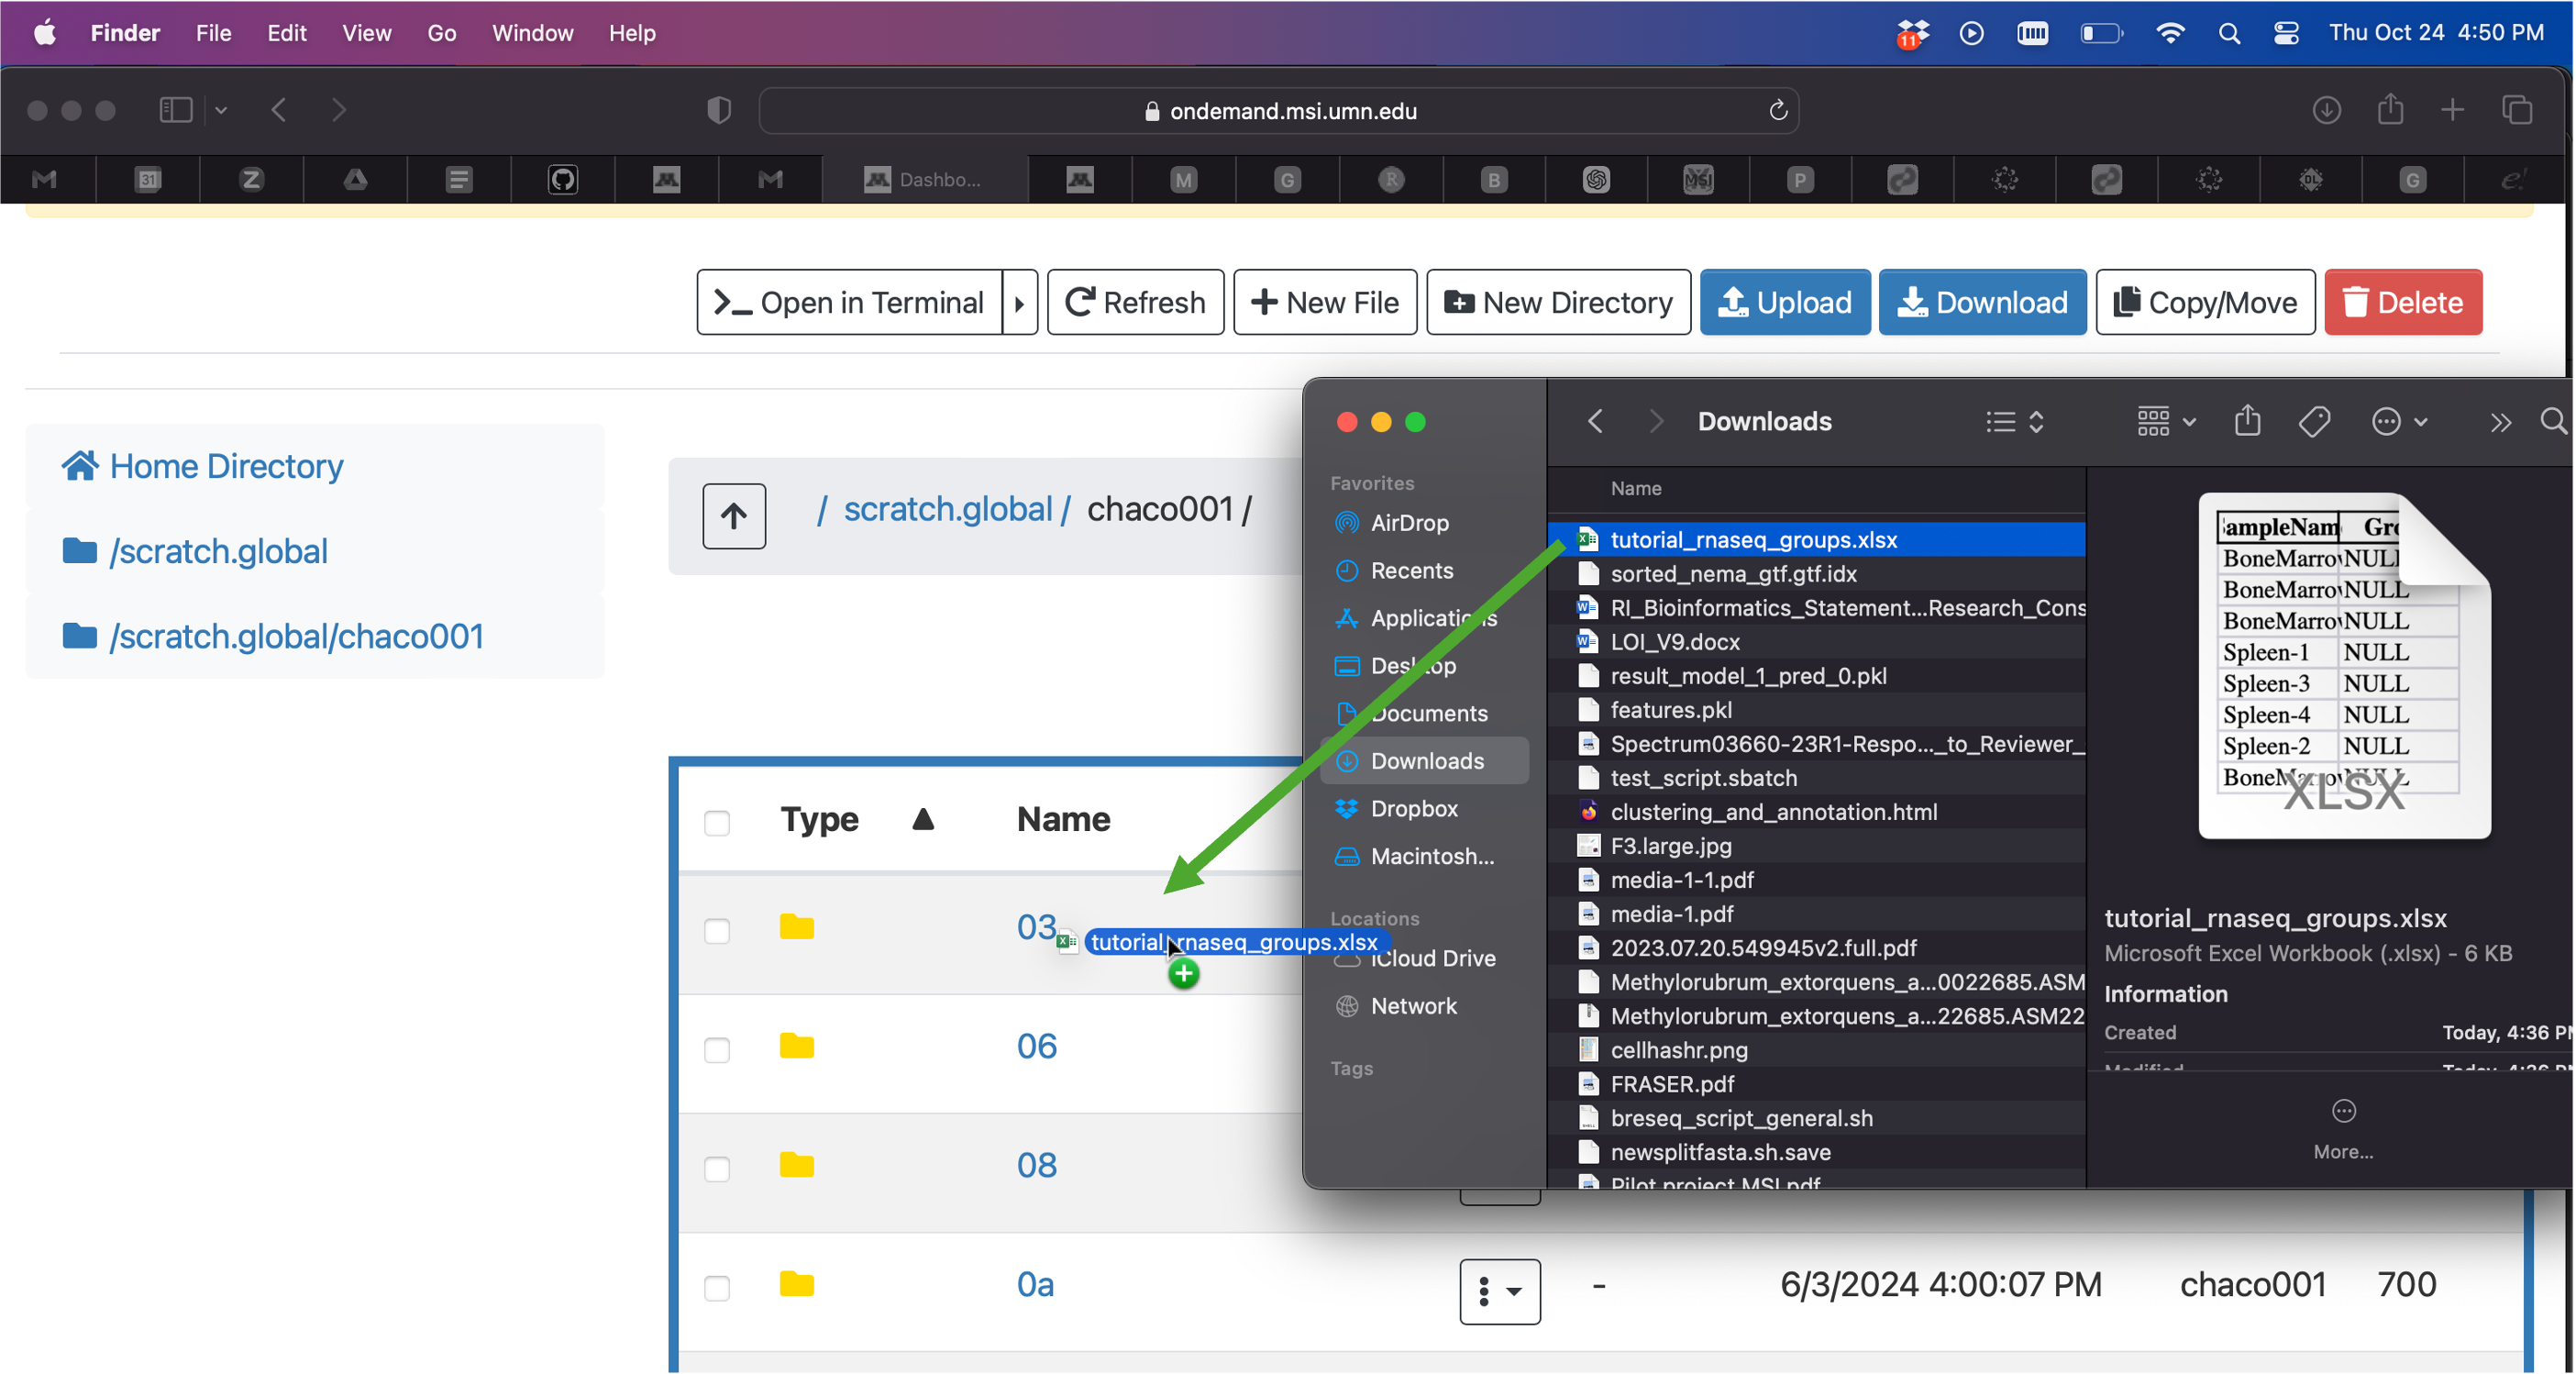This screenshot has width=2576, height=1374.
Task: Open Finder list view switcher
Action: coord(2014,422)
